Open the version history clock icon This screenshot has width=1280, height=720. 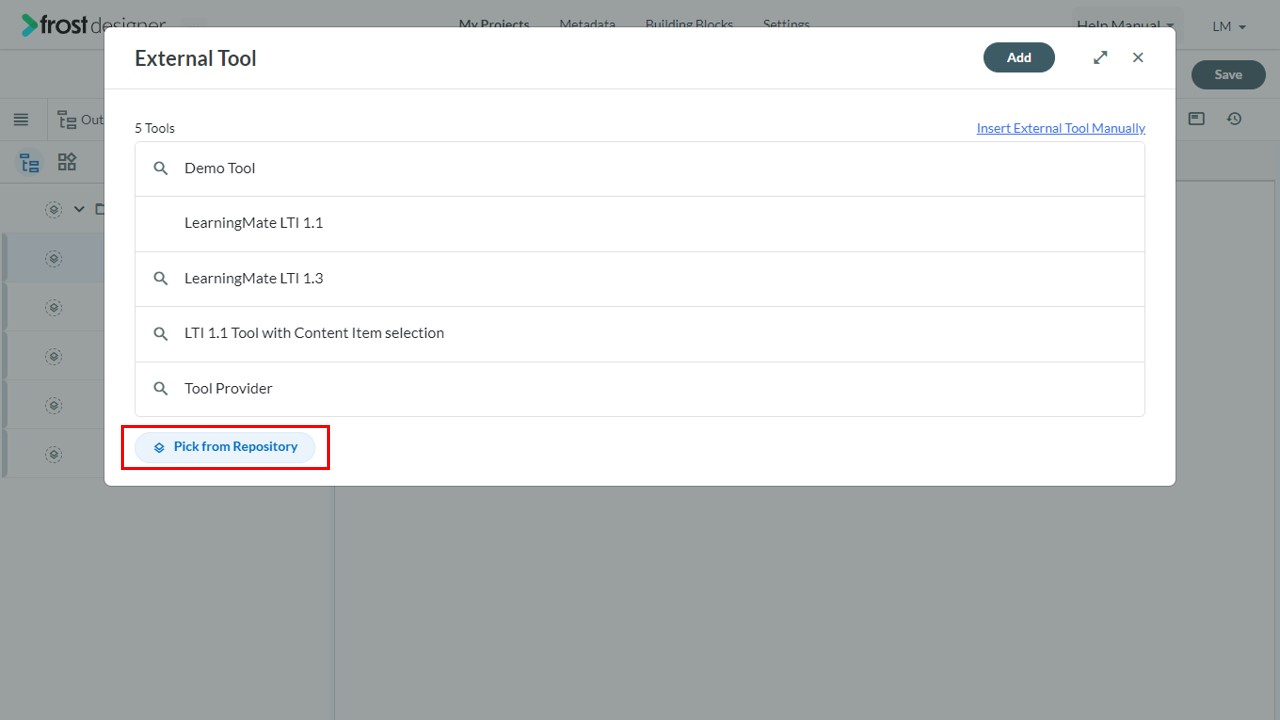click(1235, 119)
